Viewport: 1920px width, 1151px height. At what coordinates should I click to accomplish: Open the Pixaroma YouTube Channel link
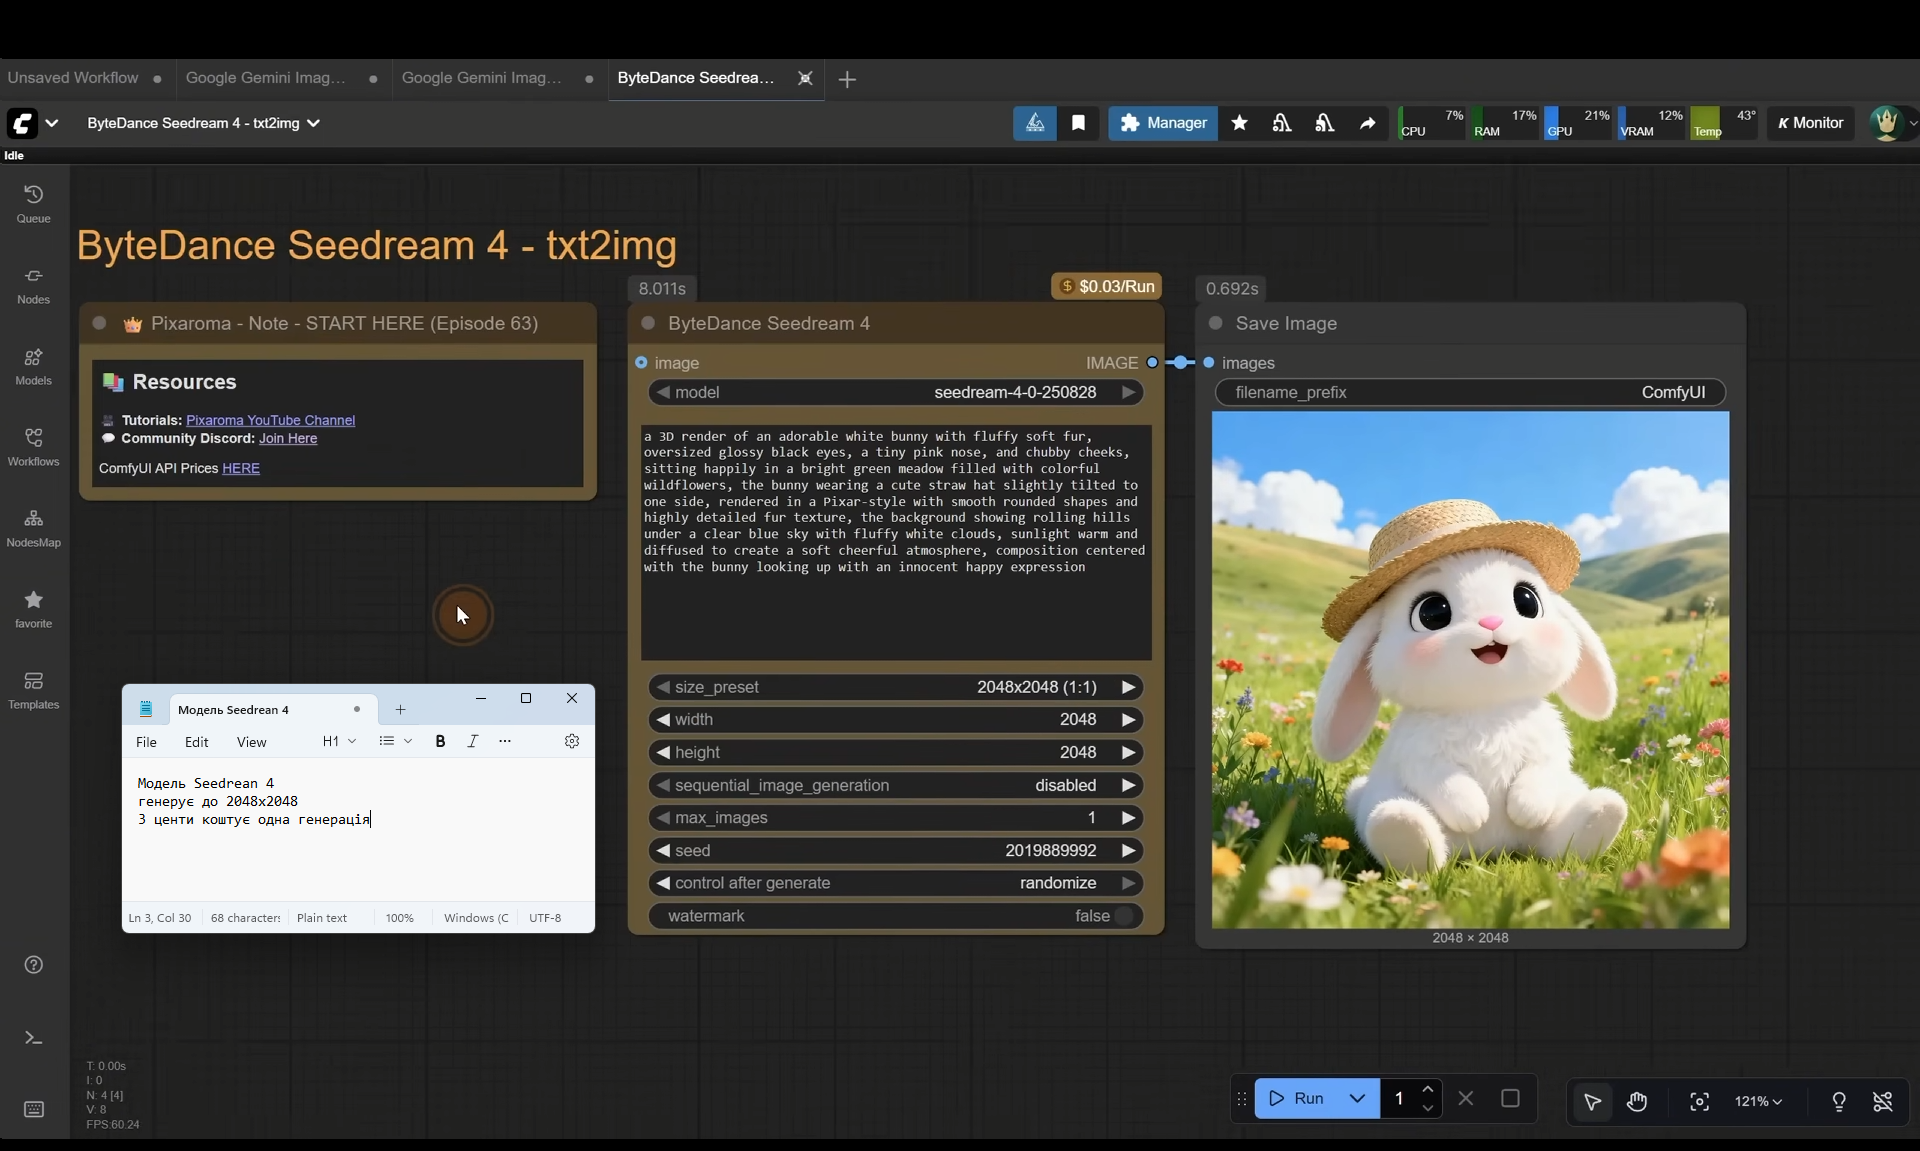pos(270,420)
